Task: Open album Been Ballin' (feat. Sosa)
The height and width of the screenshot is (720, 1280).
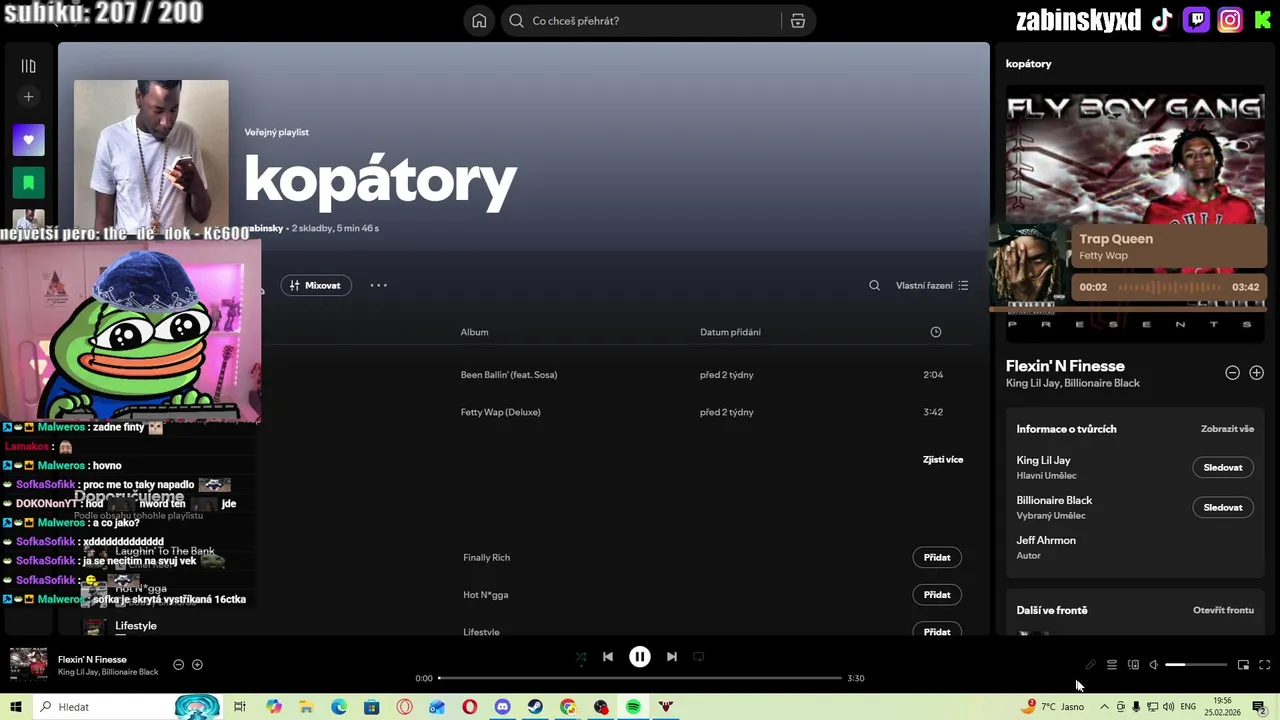Action: click(x=509, y=375)
